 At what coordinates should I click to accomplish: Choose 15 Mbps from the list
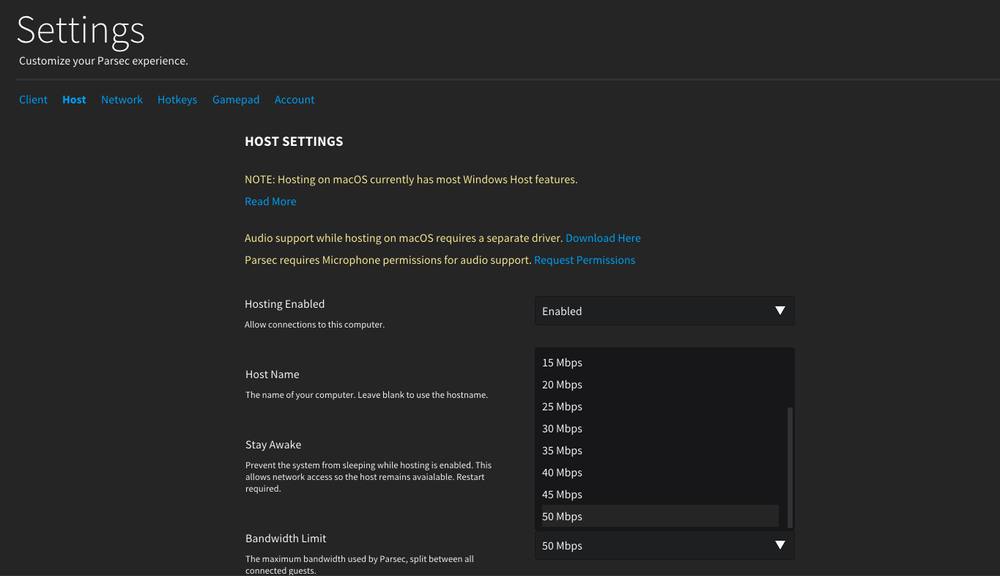660,362
